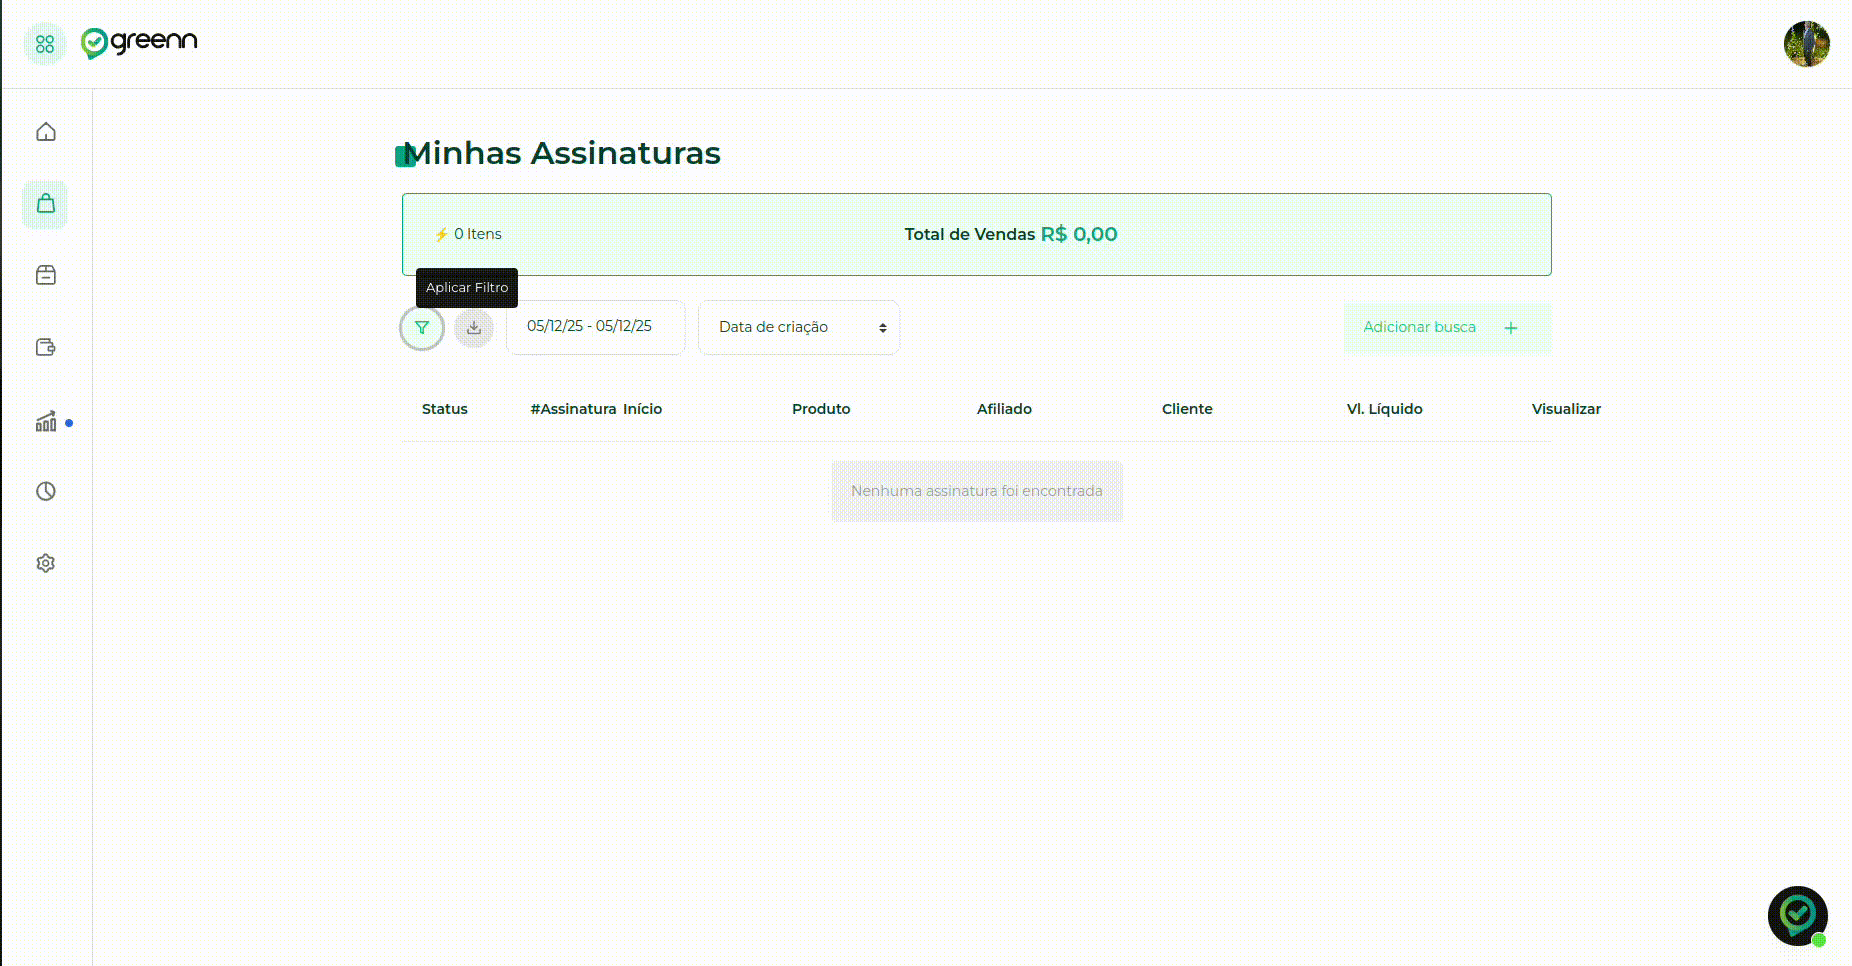The image size is (1852, 966).
Task: Click the Status column header
Action: point(445,409)
